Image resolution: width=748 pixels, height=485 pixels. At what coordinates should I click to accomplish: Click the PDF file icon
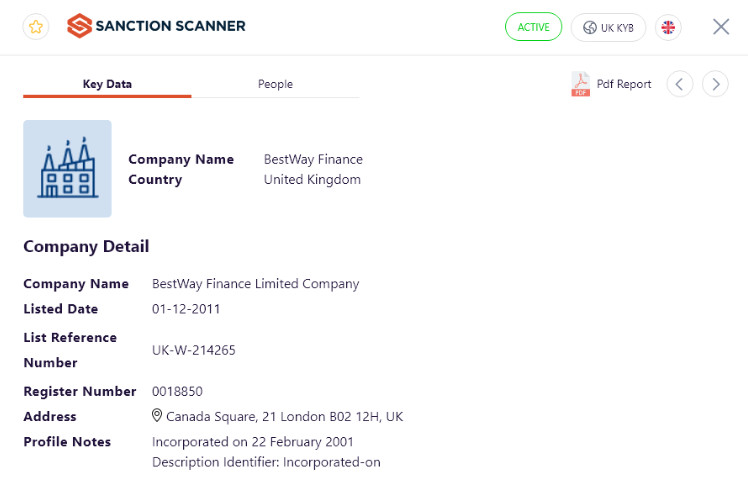tap(581, 84)
